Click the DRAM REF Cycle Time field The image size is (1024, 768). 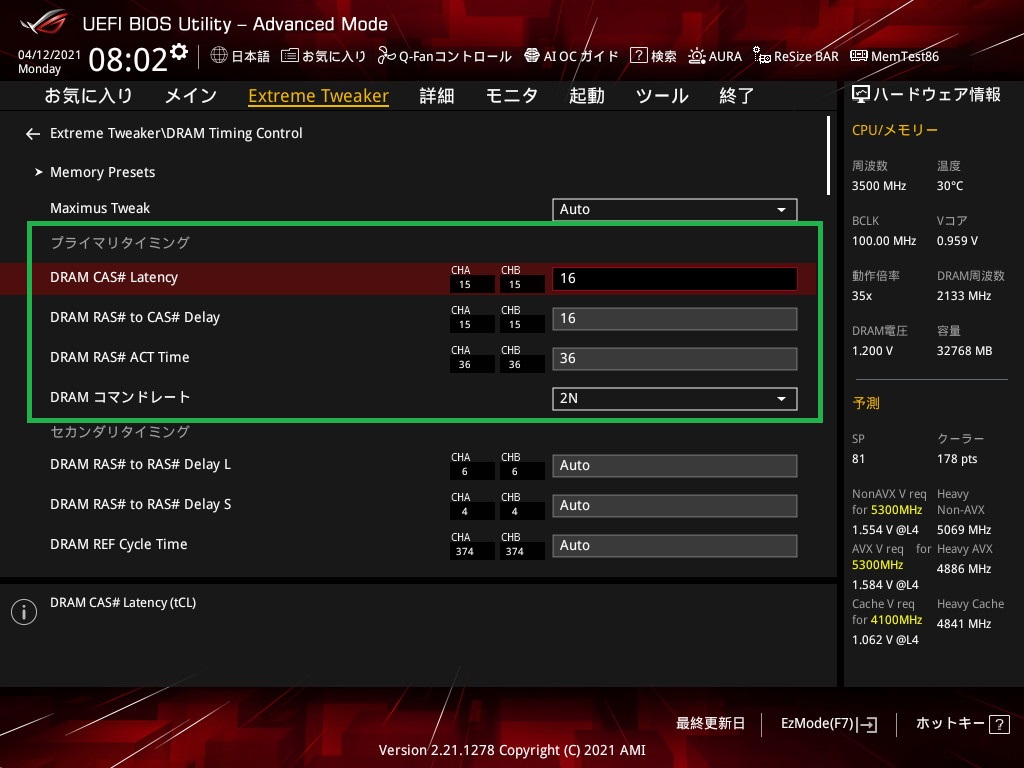point(675,545)
